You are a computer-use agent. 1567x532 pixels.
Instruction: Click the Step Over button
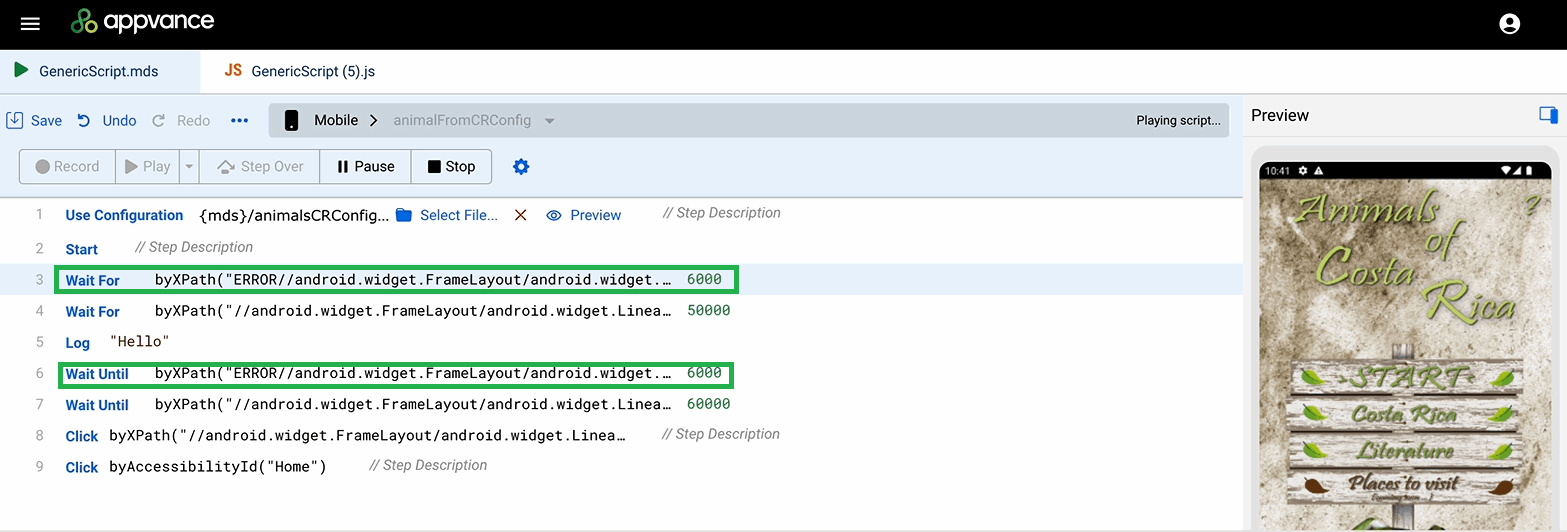click(x=260, y=166)
